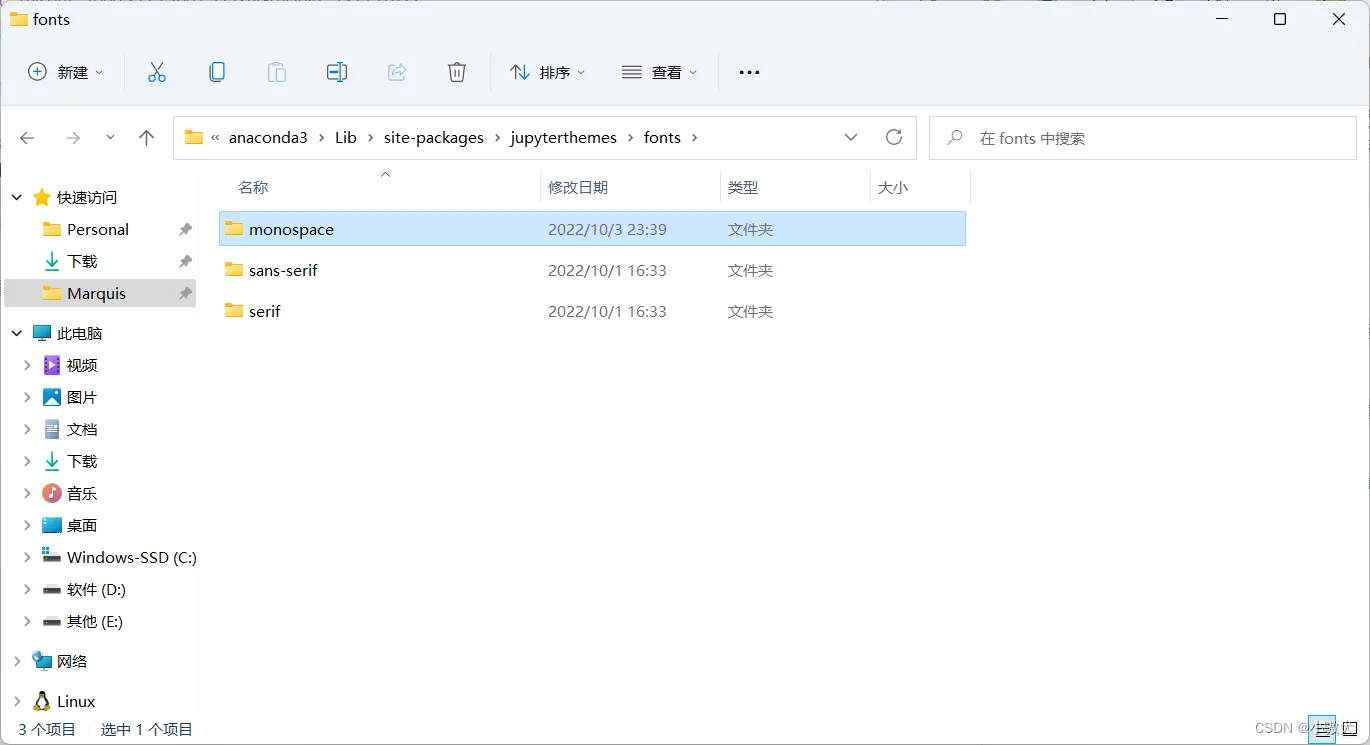Click the pin icon beside Marquis
The width and height of the screenshot is (1370, 745).
coord(185,293)
